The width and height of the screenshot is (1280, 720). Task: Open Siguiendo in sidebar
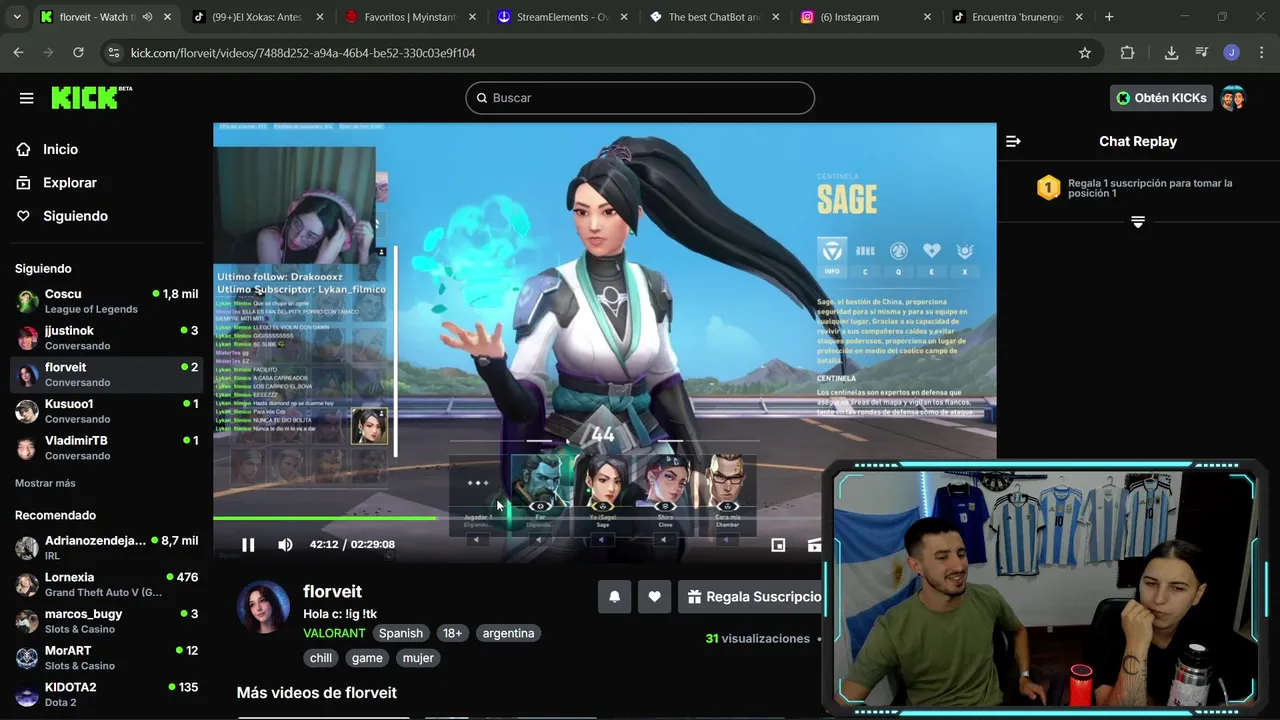[75, 216]
